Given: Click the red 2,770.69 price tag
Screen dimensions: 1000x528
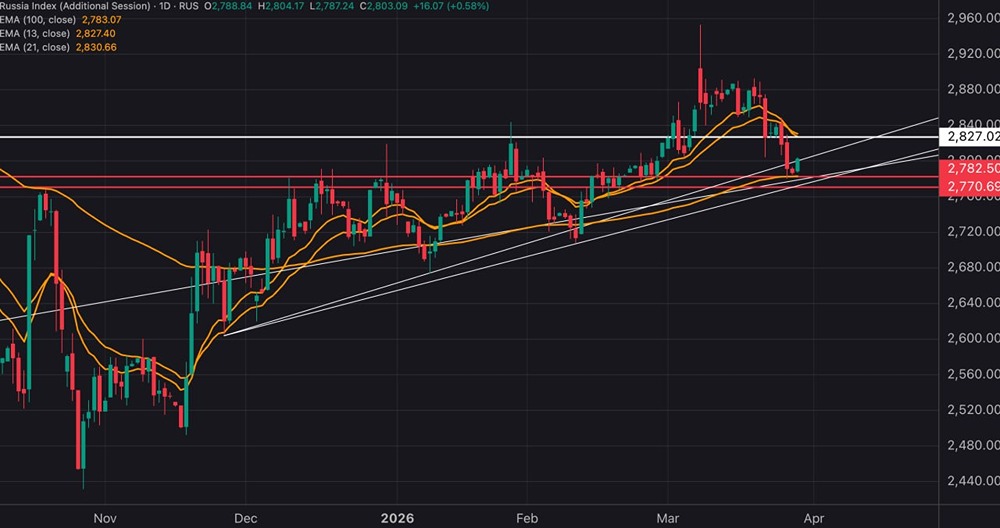Looking at the screenshot, I should tap(969, 186).
